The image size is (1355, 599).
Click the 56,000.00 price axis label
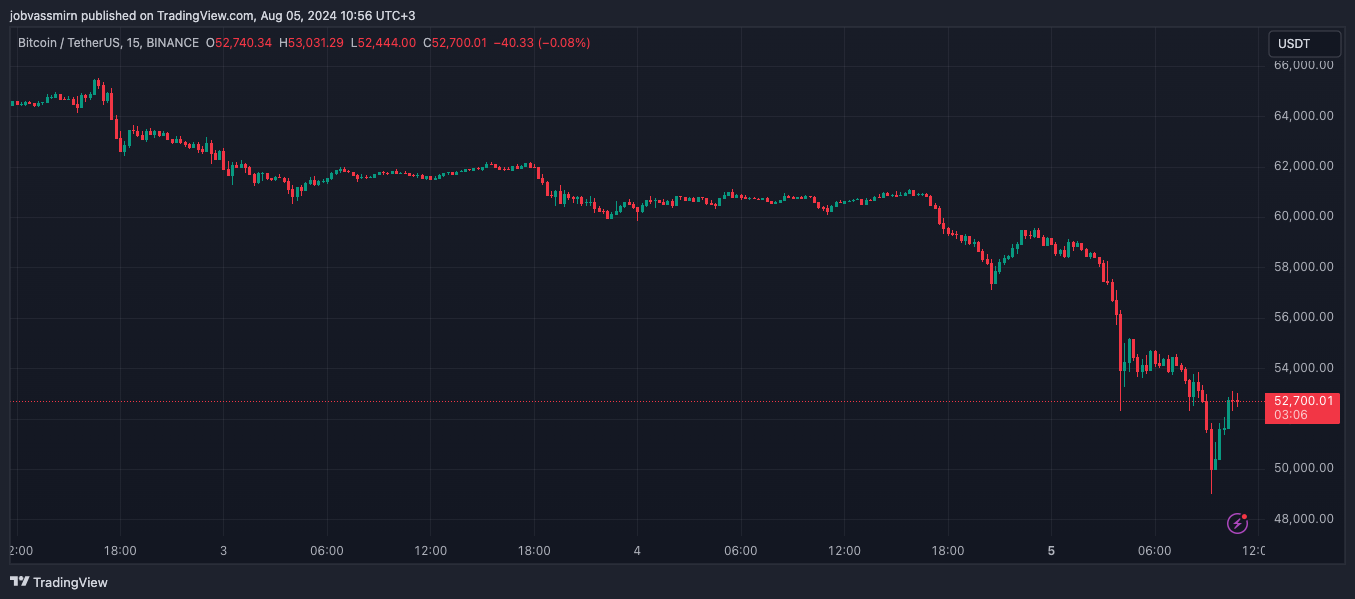point(1303,317)
